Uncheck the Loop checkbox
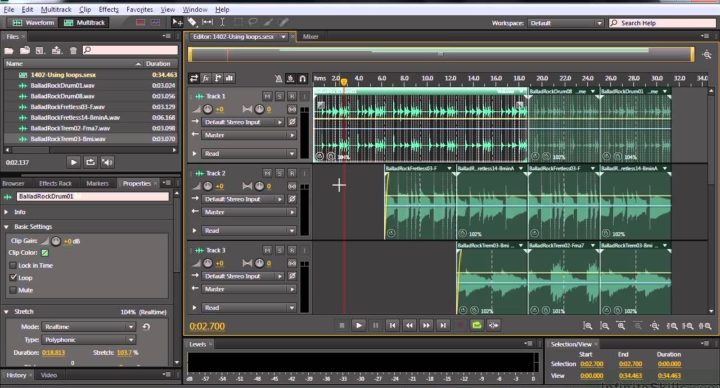This screenshot has height=388, width=720. pyautogui.click(x=13, y=278)
